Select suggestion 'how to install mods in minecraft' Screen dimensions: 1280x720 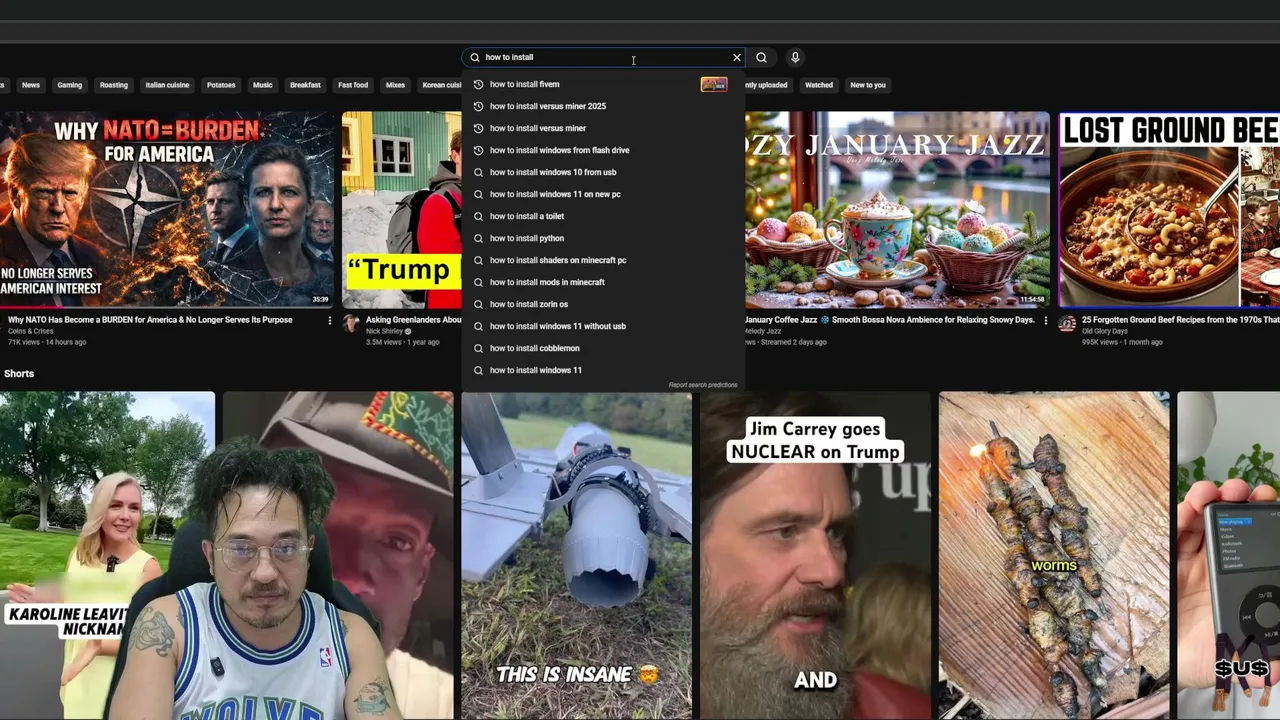pyautogui.click(x=603, y=282)
